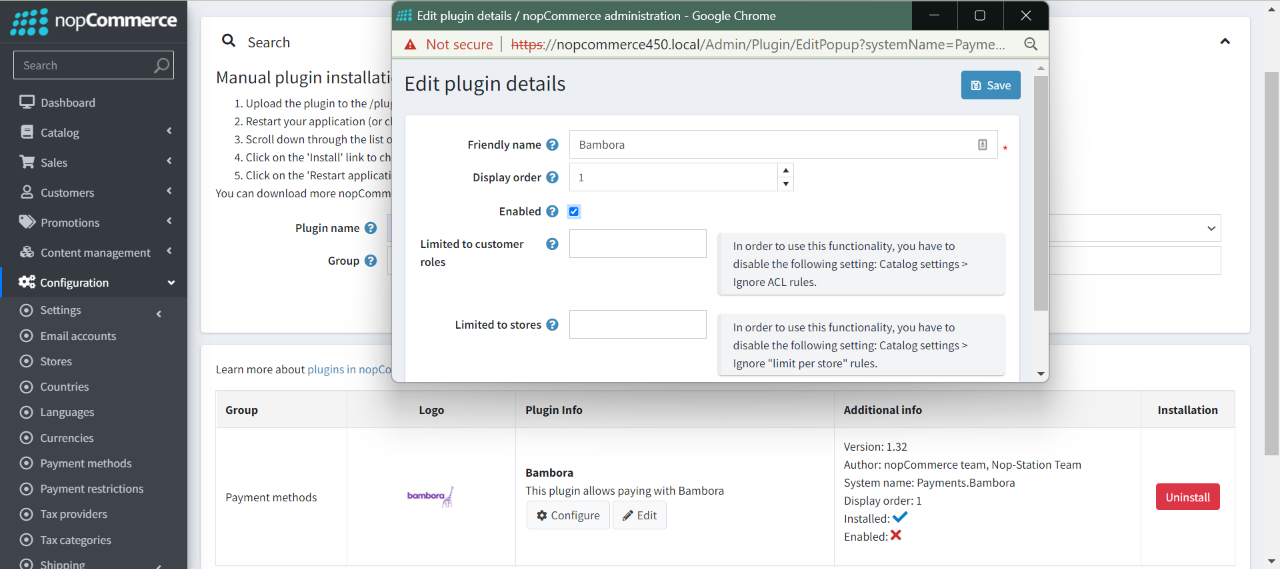This screenshot has width=1280, height=569.
Task: Expand the Catalog menu
Action: tap(169, 132)
